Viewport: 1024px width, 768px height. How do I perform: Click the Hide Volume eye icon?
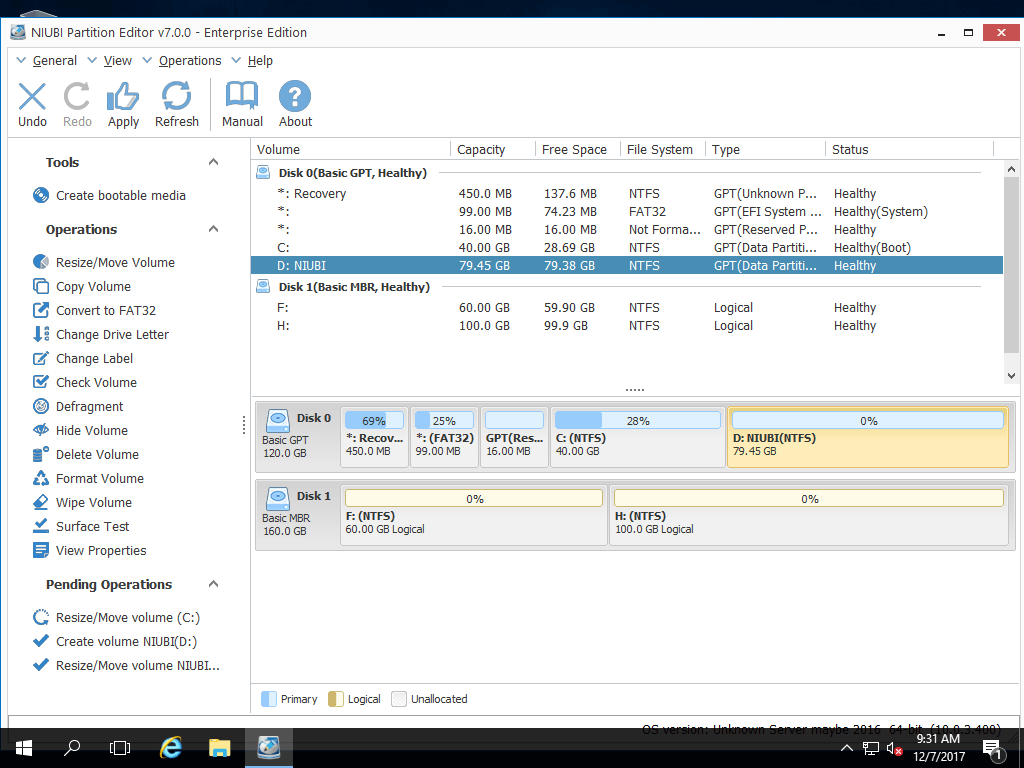click(40, 430)
